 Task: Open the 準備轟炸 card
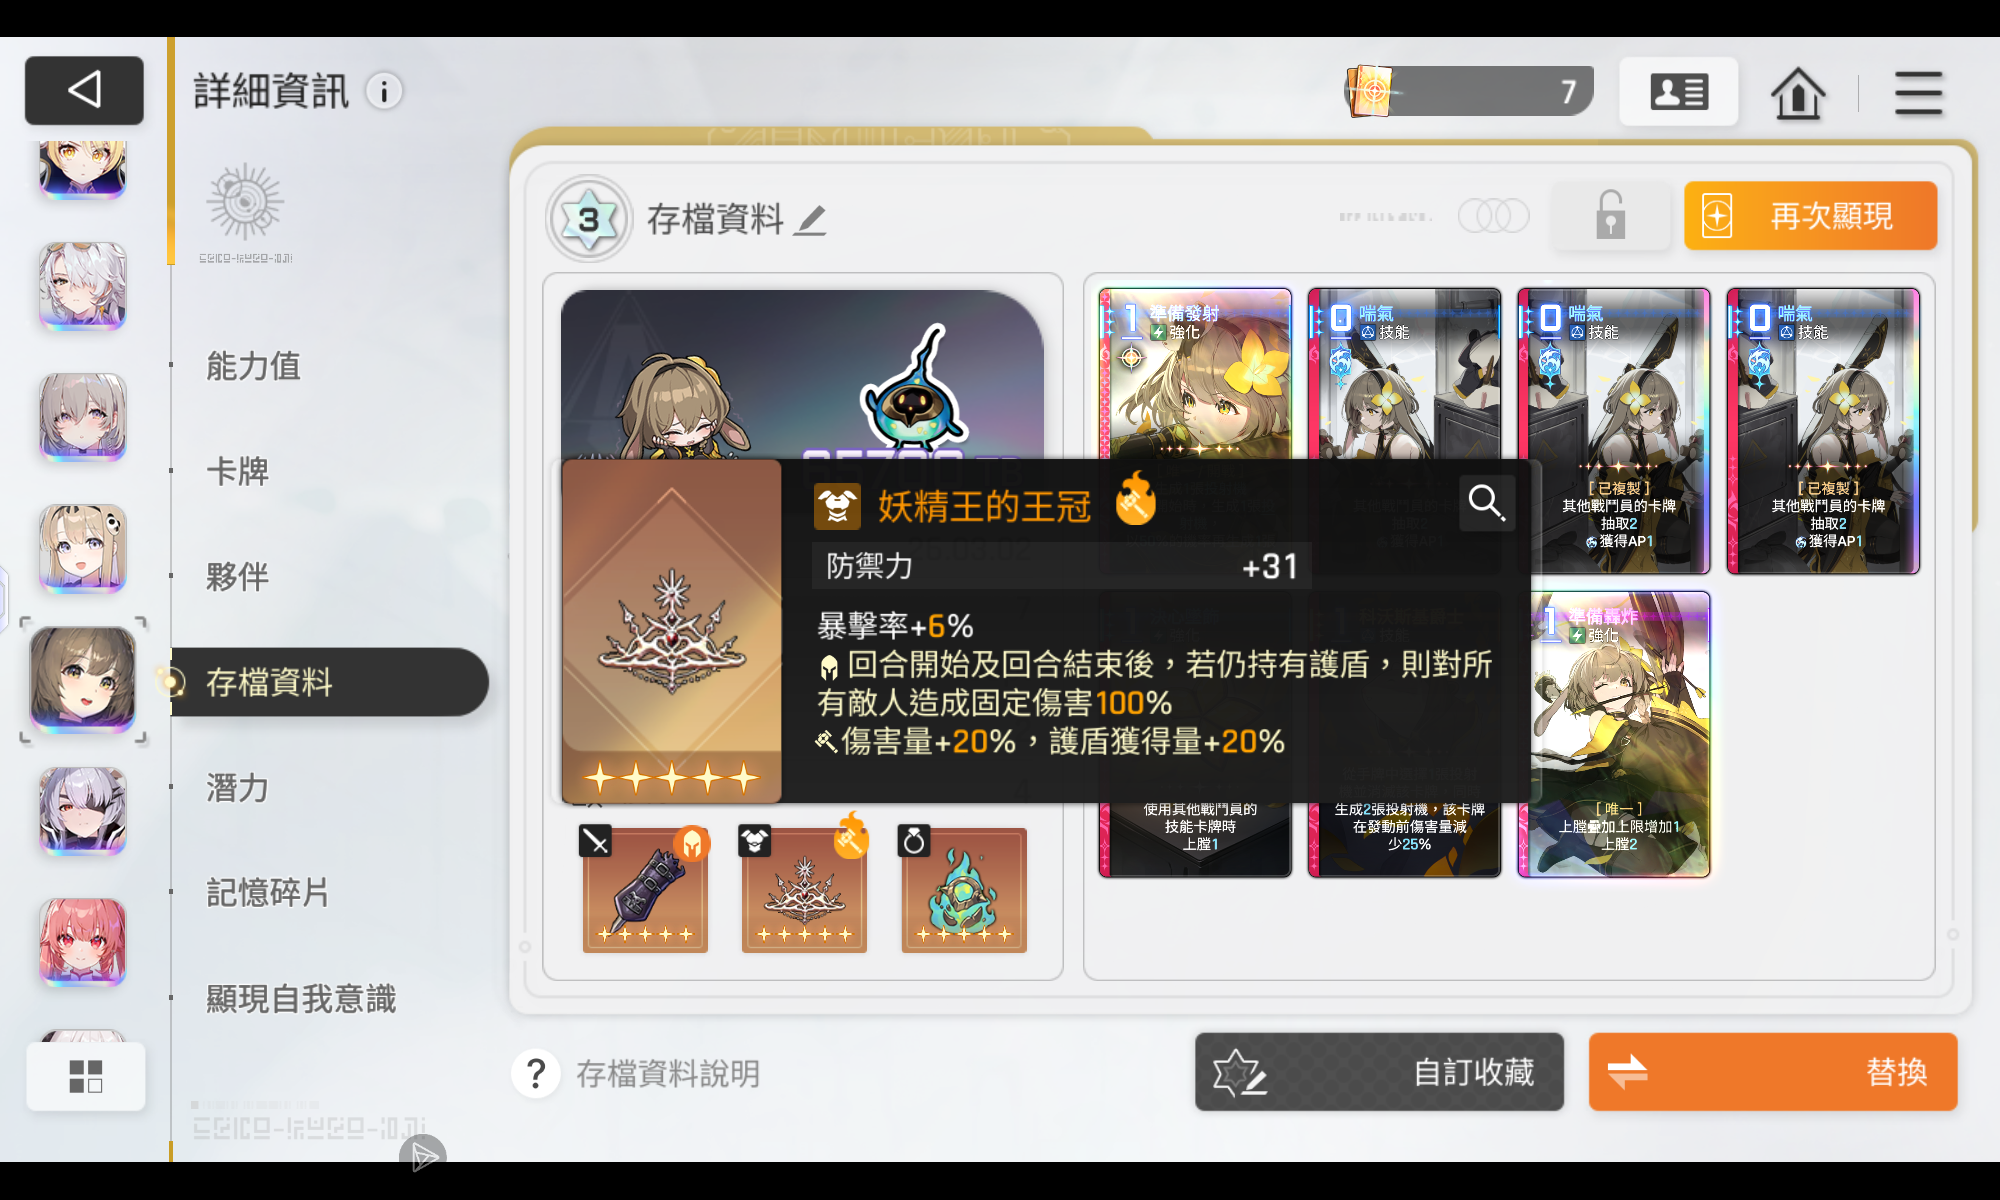point(1614,735)
